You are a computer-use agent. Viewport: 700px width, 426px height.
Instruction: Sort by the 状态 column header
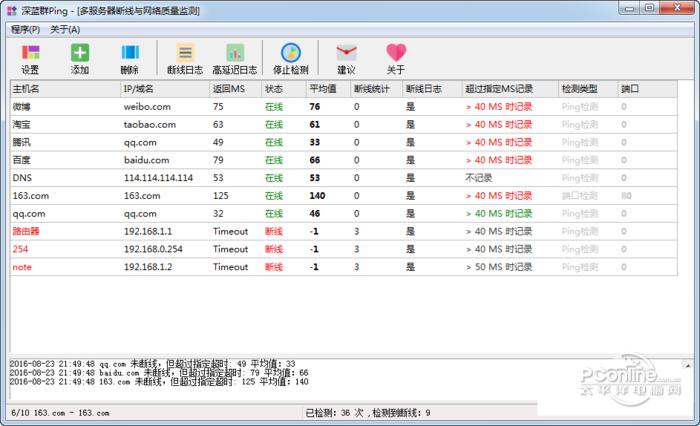click(x=283, y=89)
